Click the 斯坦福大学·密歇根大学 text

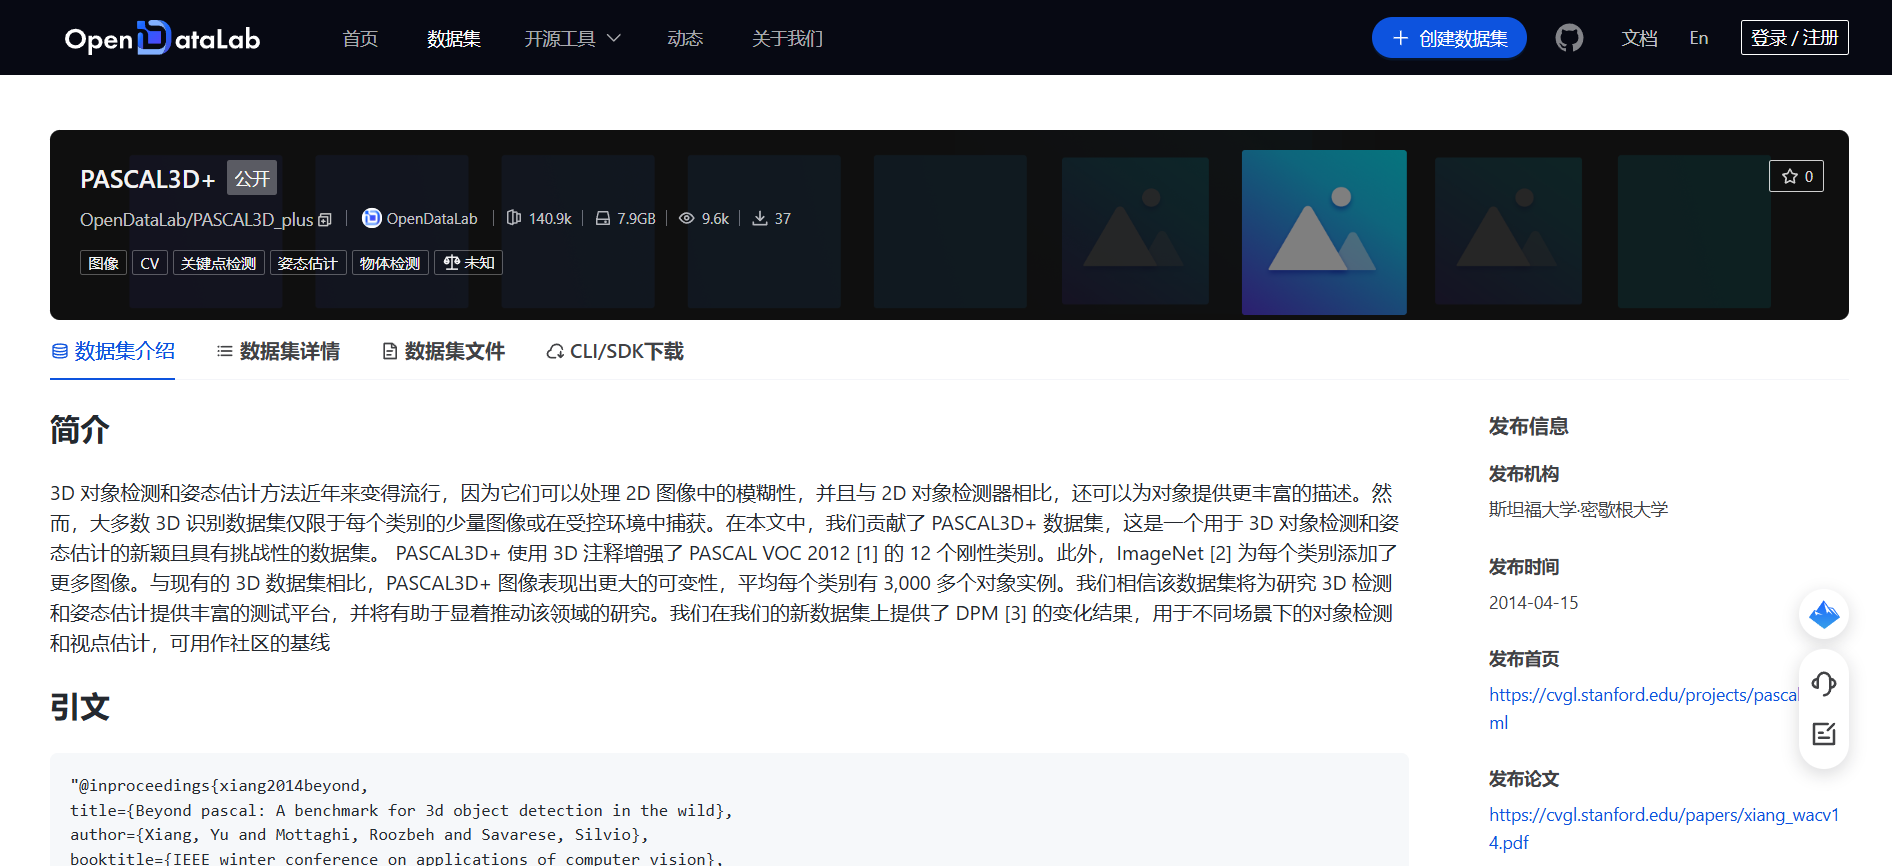click(x=1578, y=509)
